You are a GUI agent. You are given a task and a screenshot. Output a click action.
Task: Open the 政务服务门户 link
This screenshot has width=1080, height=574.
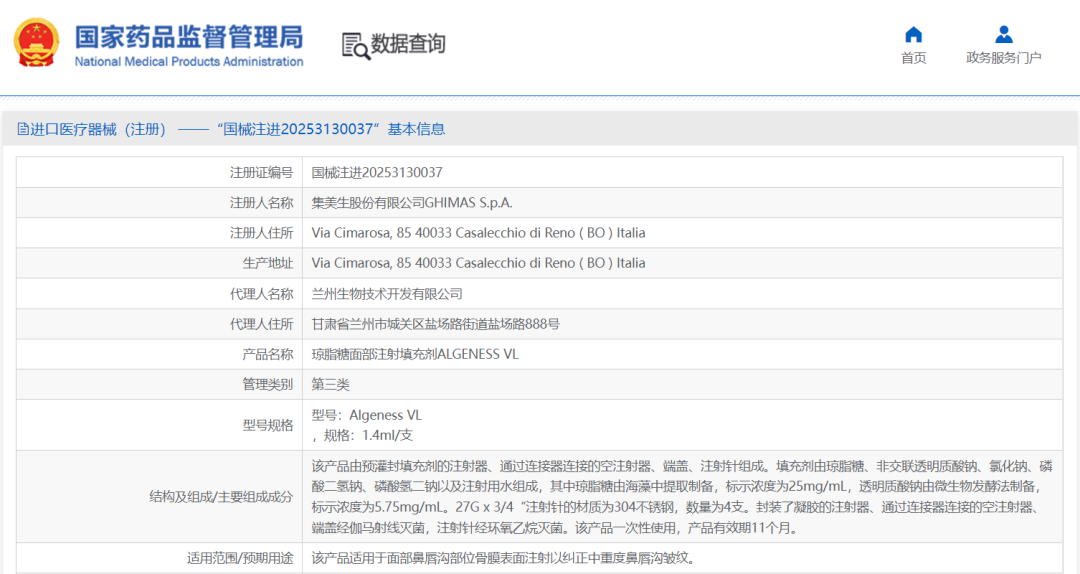tap(1004, 58)
